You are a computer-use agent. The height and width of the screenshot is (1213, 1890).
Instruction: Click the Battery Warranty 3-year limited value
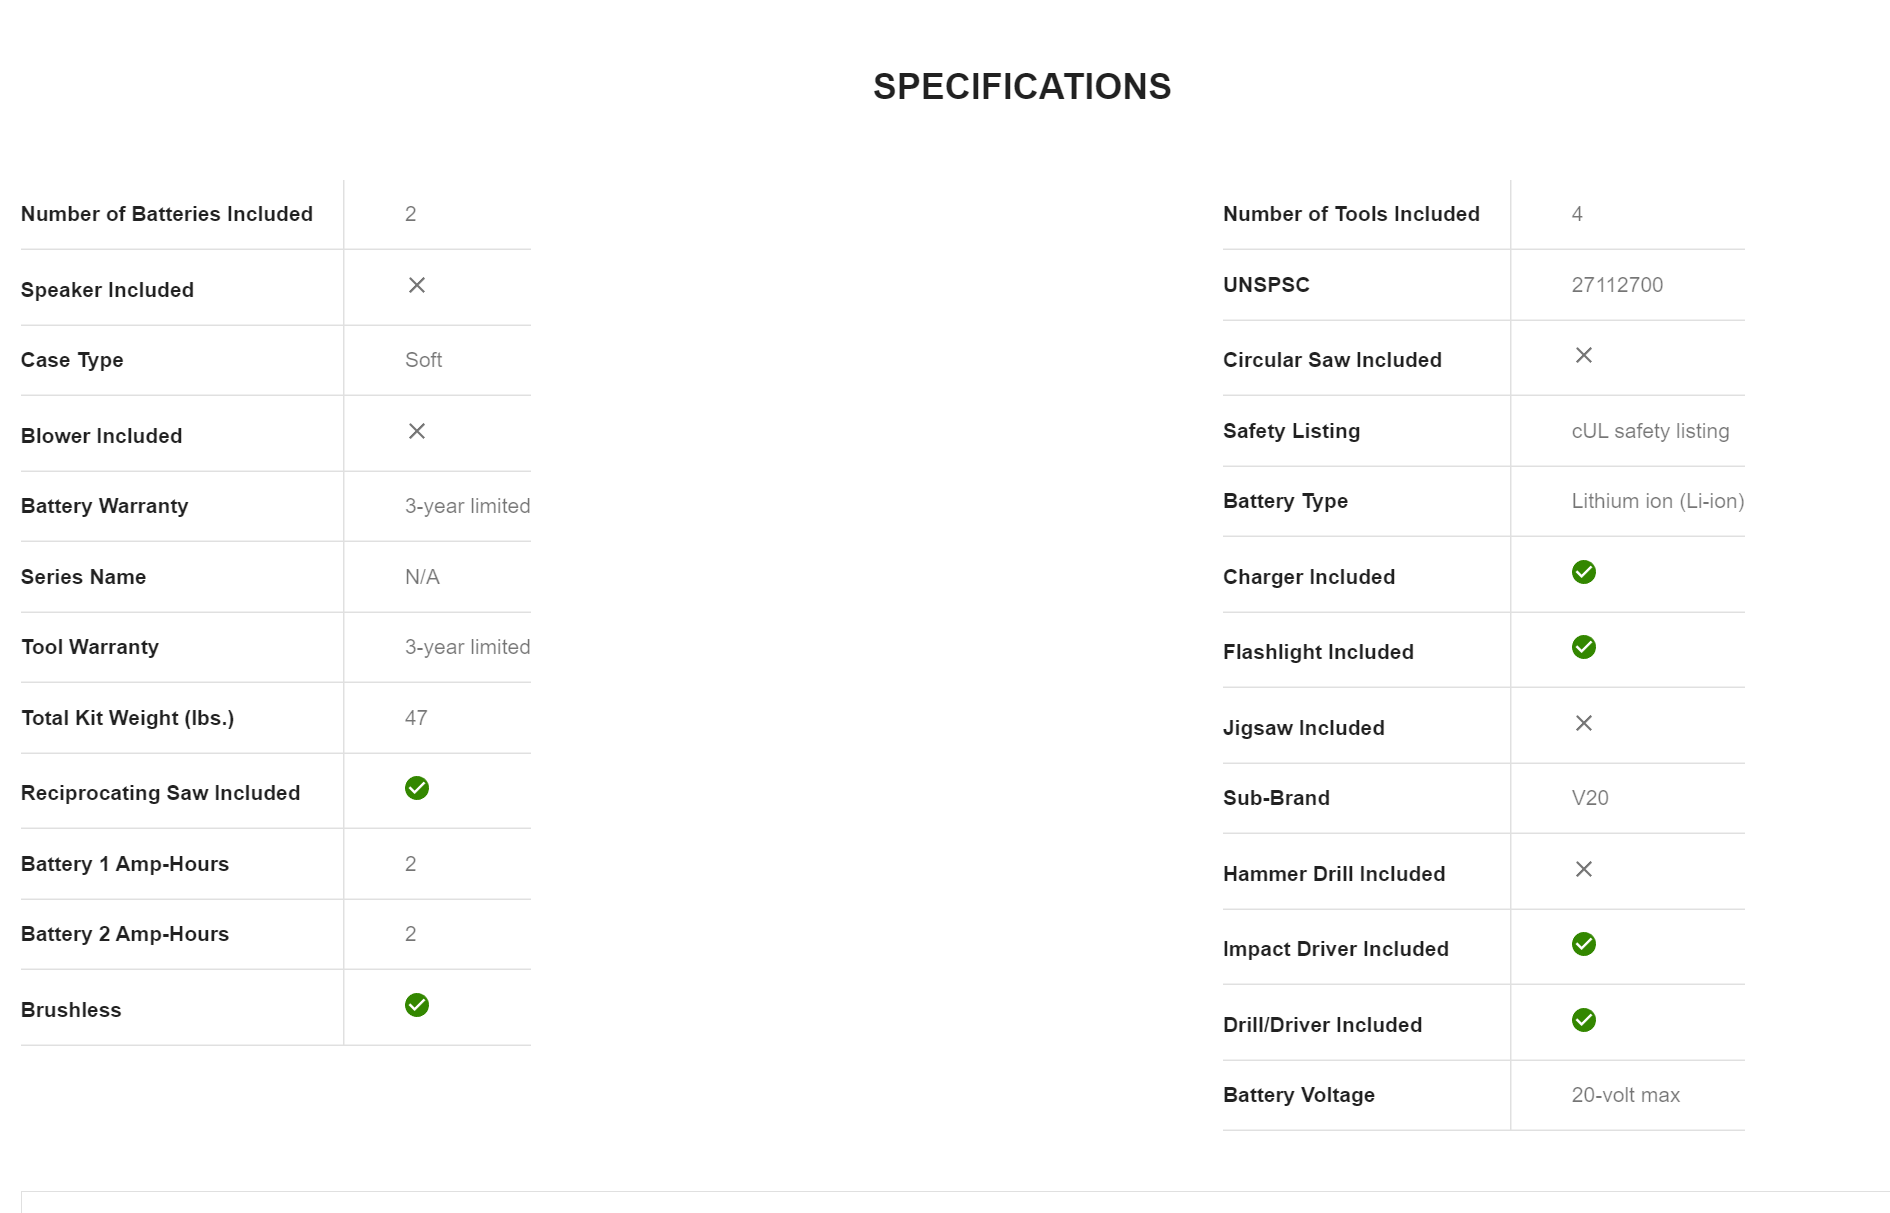pos(467,506)
